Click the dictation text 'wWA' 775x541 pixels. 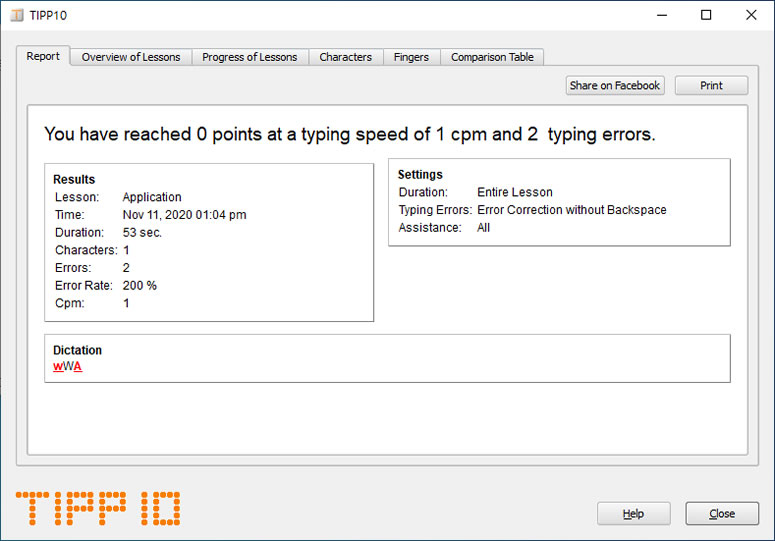68,367
